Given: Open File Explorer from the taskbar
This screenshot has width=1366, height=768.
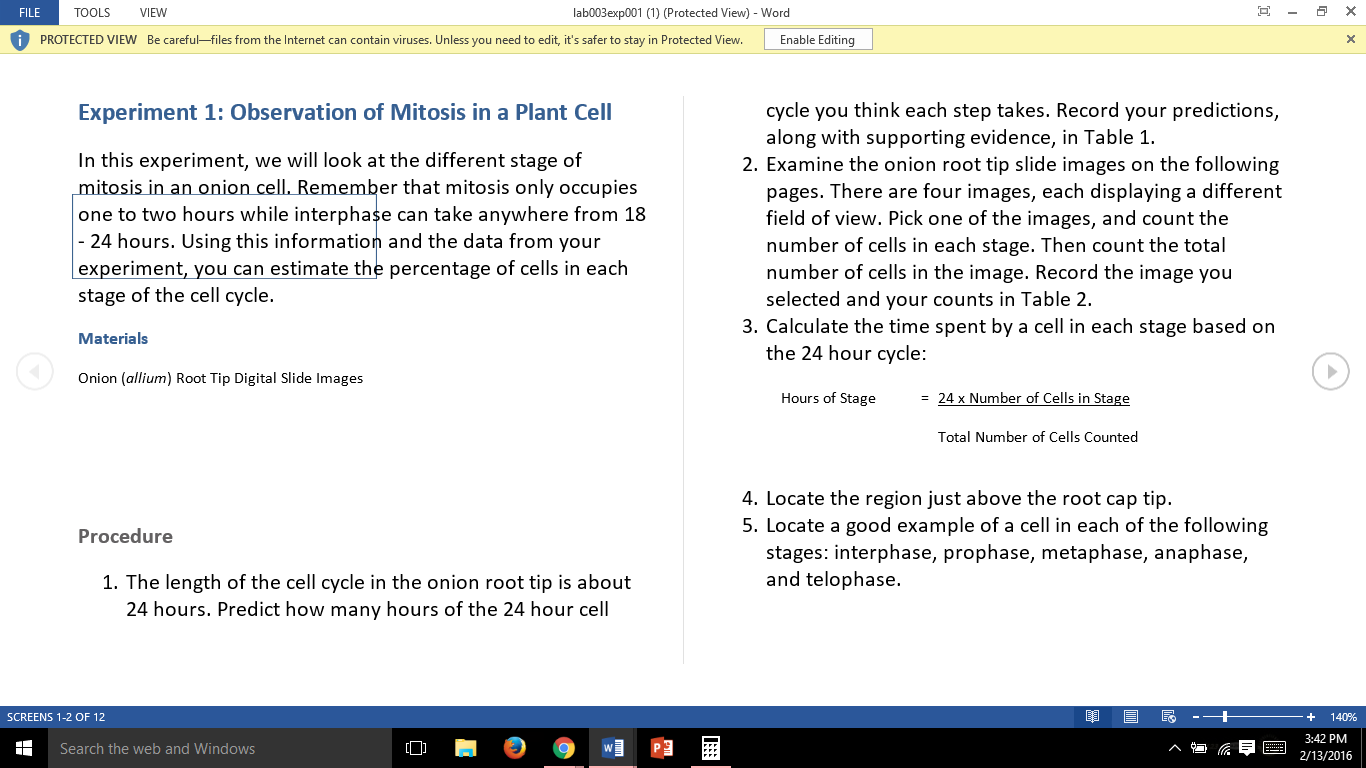Looking at the screenshot, I should coord(466,748).
